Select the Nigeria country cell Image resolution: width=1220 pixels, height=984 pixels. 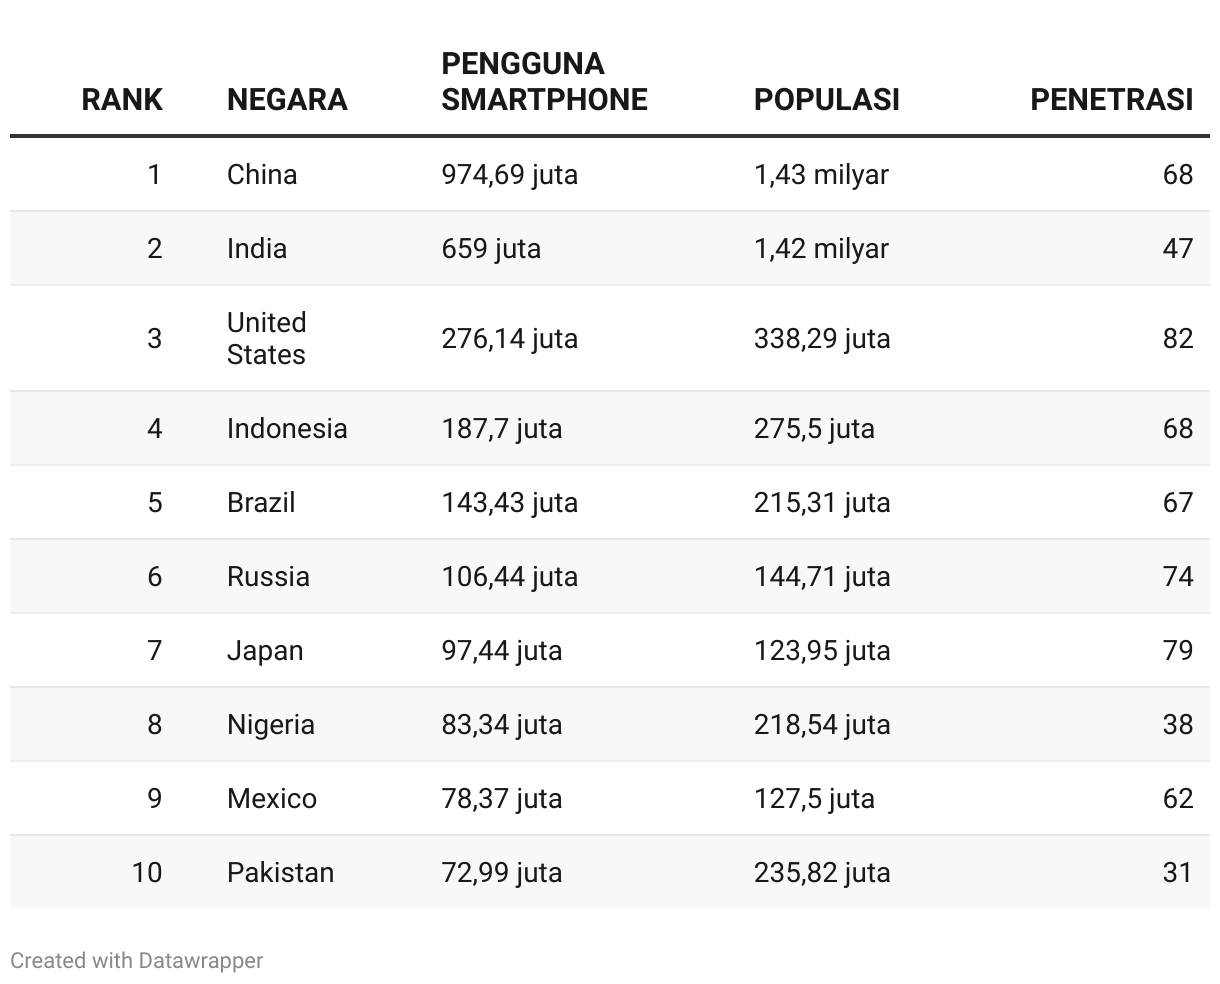pyautogui.click(x=271, y=724)
